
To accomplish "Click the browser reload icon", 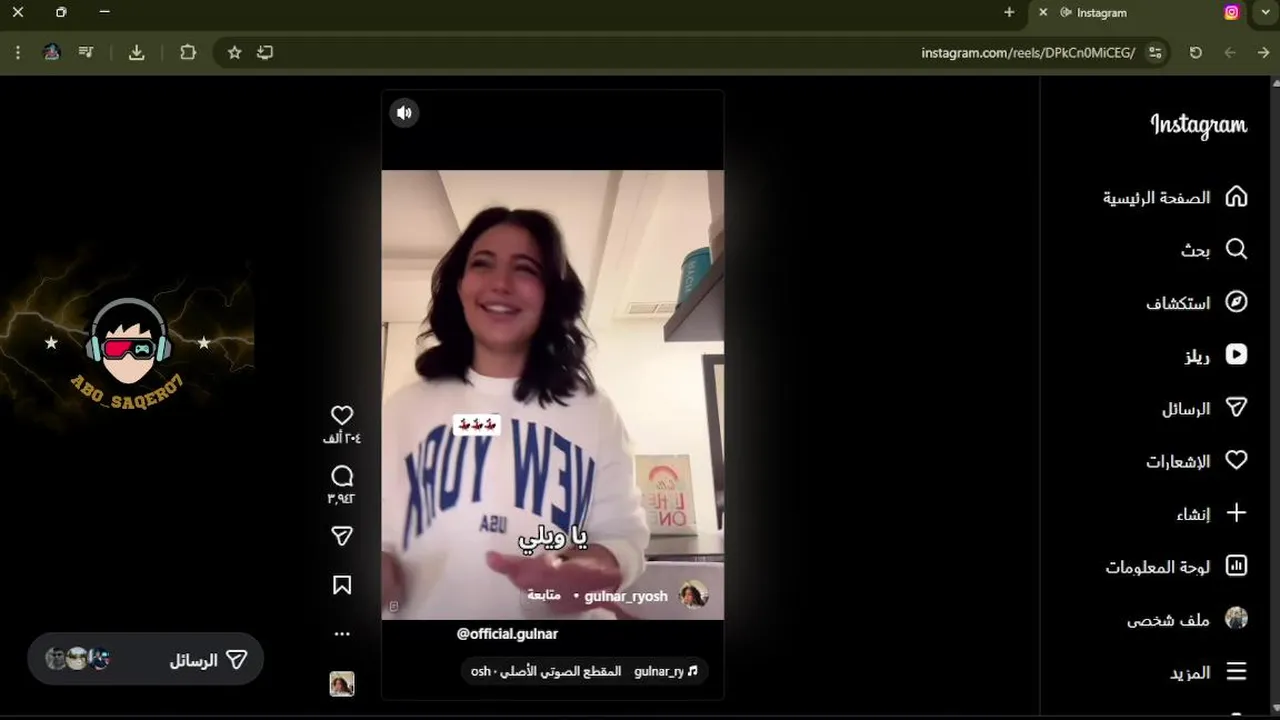I will 1195,53.
